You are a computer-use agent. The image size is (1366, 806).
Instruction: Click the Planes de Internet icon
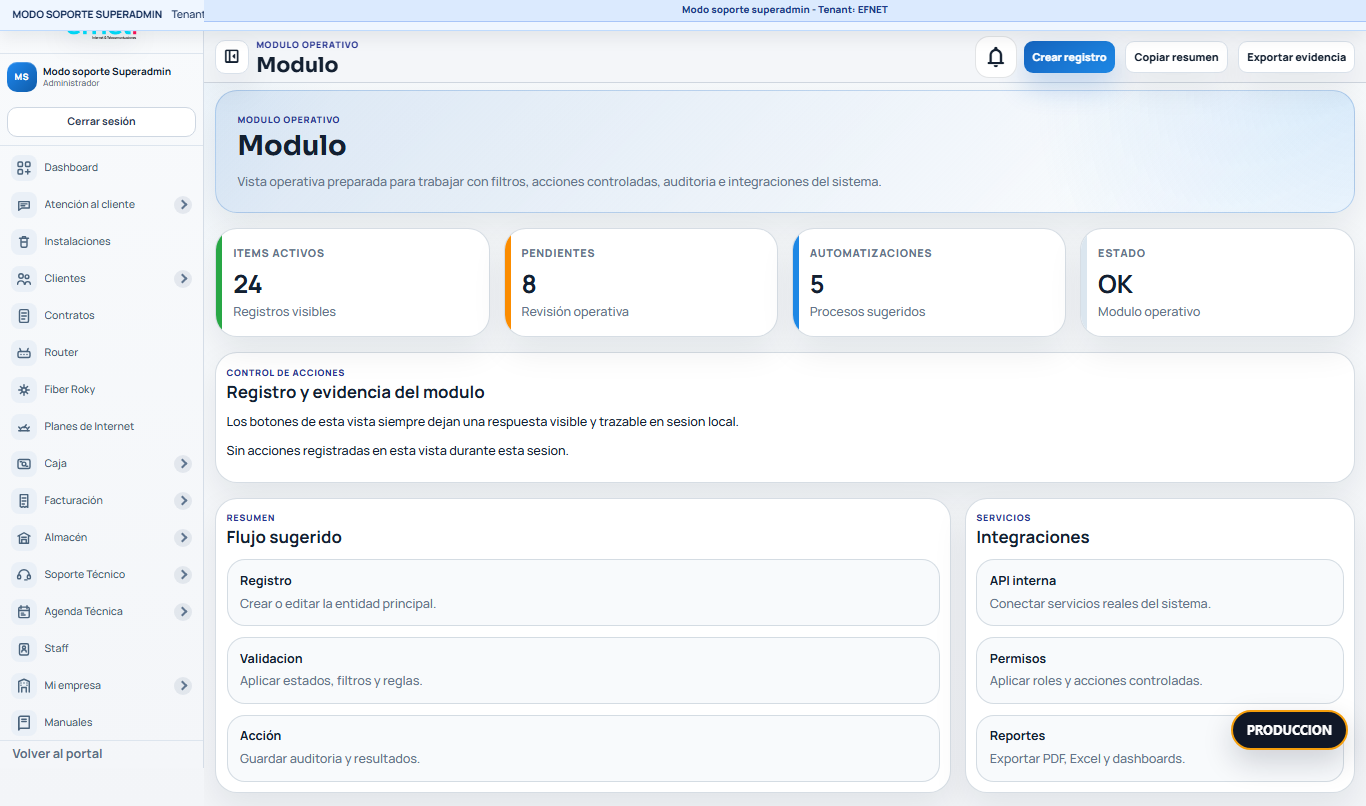coord(25,427)
